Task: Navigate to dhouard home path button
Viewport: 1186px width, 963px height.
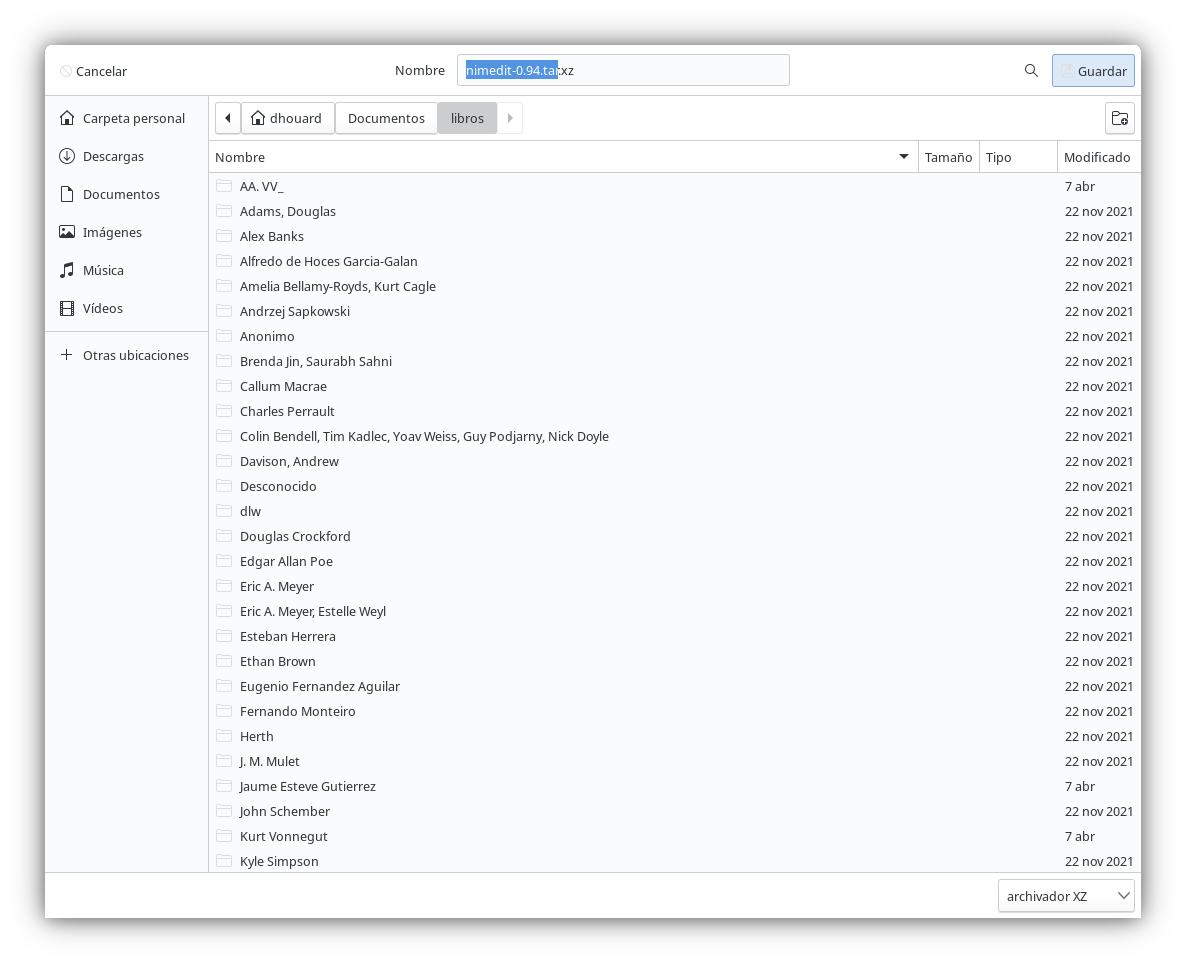Action: coord(287,118)
